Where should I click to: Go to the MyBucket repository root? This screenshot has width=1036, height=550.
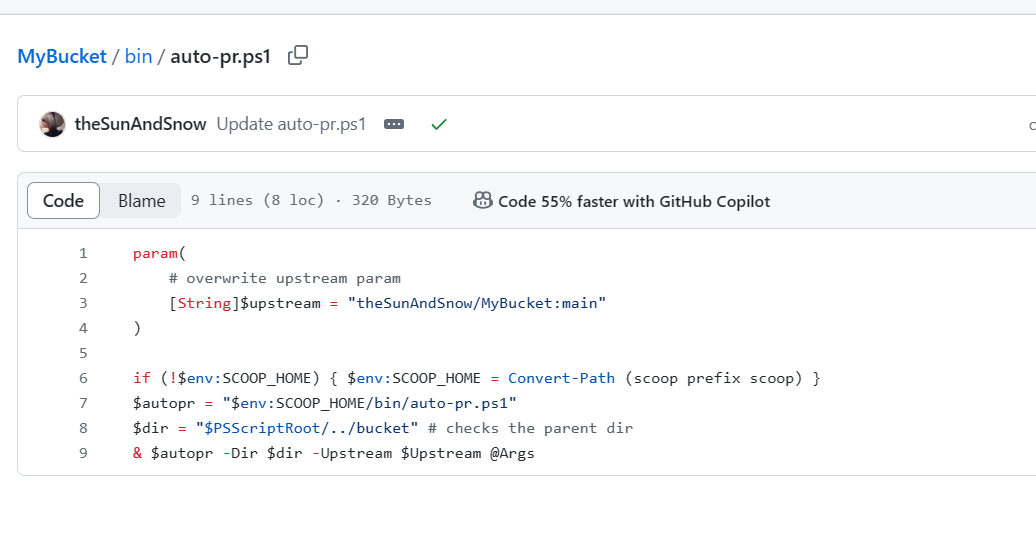[x=62, y=56]
